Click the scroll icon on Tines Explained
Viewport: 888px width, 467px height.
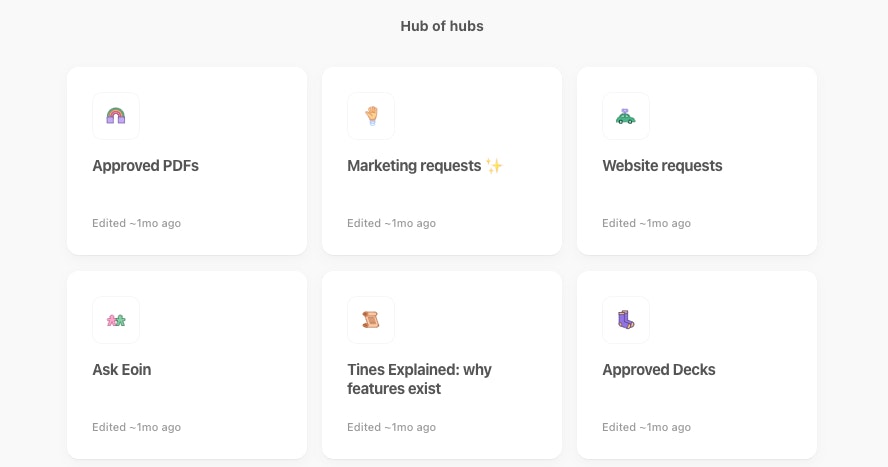(x=370, y=320)
